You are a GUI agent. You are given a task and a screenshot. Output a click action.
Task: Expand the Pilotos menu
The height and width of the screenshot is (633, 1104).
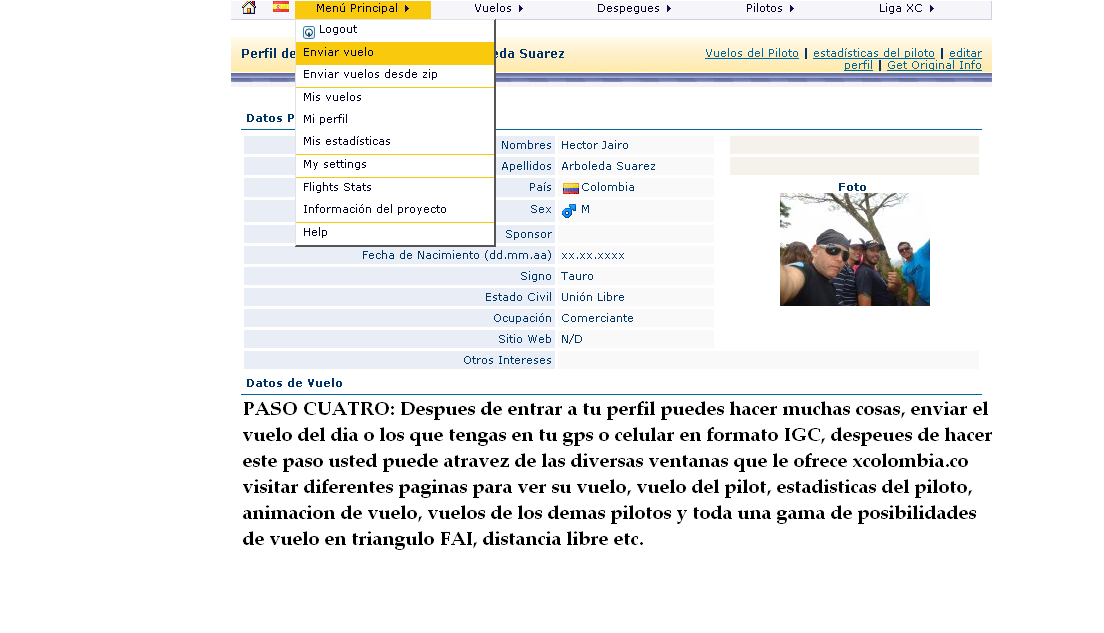coord(770,8)
